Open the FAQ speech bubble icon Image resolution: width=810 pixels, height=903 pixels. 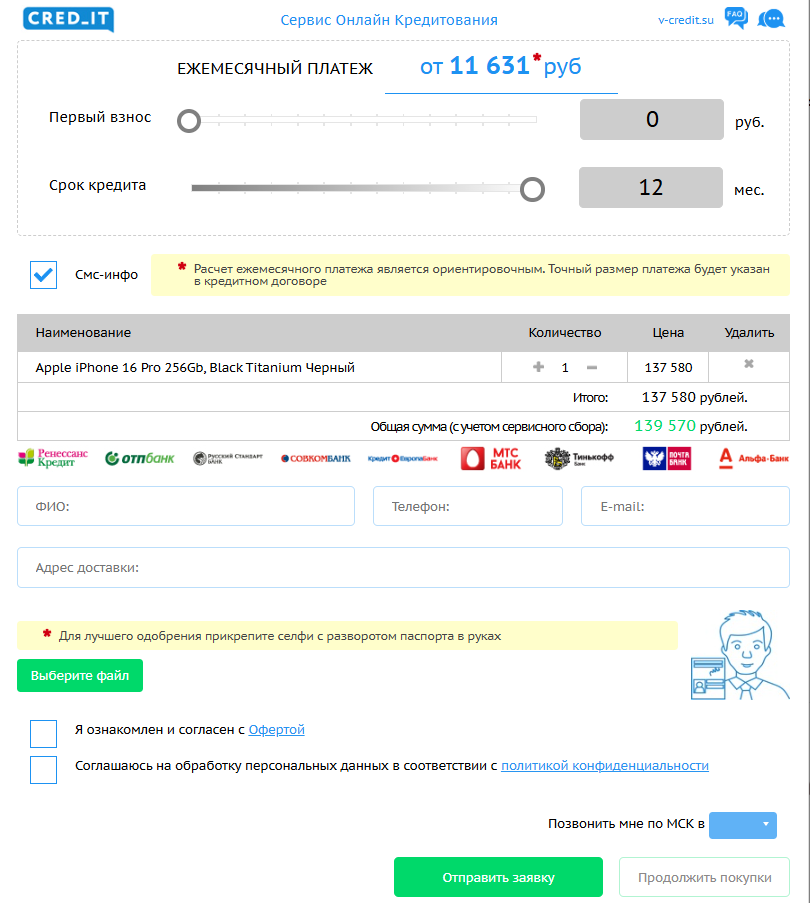tap(736, 18)
